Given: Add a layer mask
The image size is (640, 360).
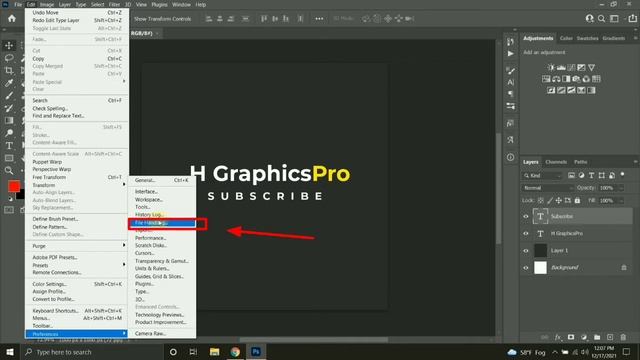Looking at the screenshot, I should pyautogui.click(x=571, y=337).
